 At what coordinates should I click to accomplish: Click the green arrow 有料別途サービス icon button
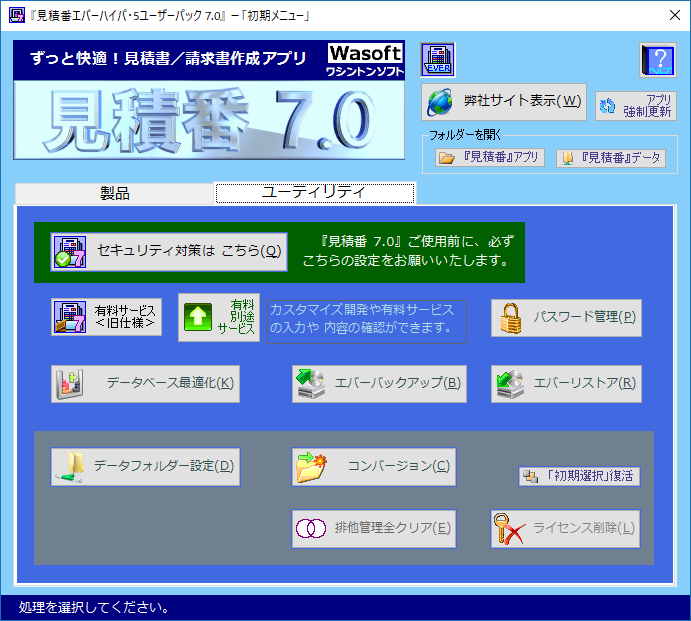[219, 317]
